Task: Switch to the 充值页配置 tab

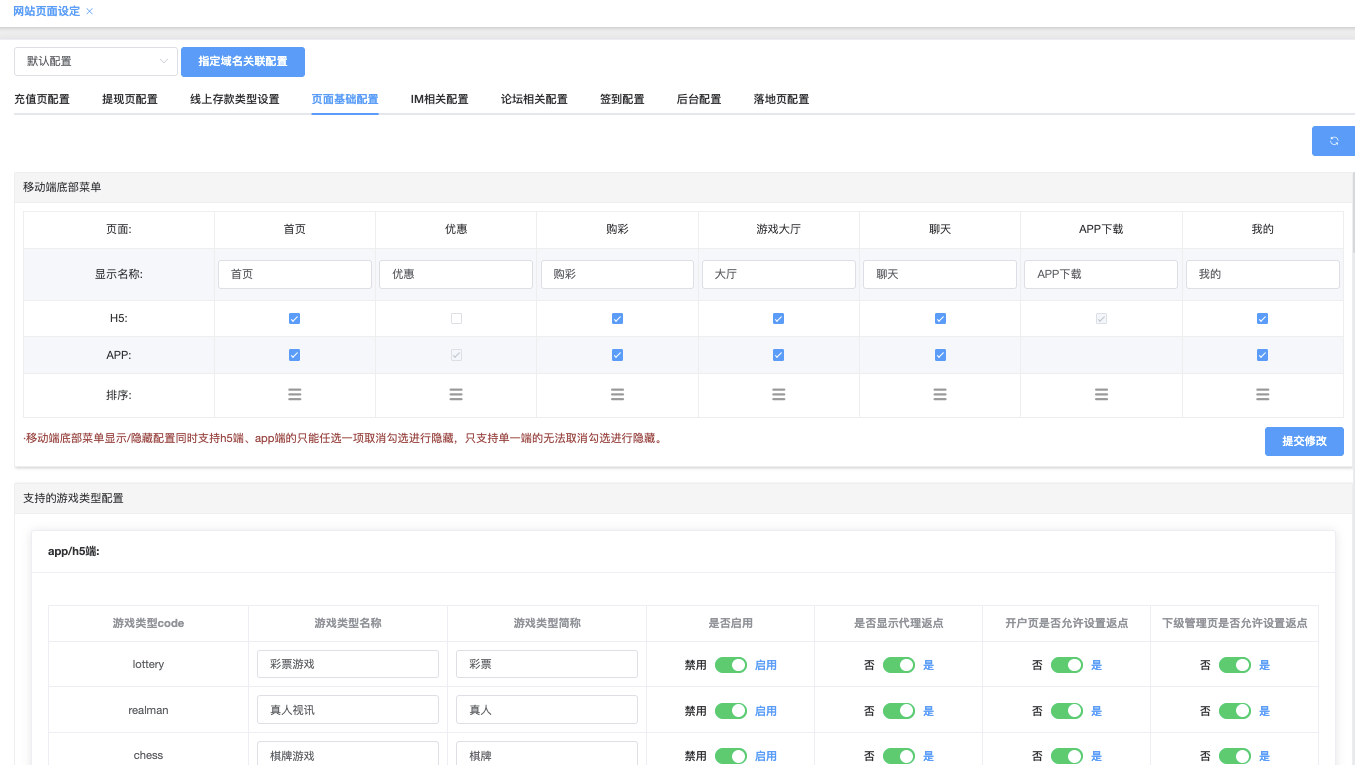Action: [x=42, y=99]
